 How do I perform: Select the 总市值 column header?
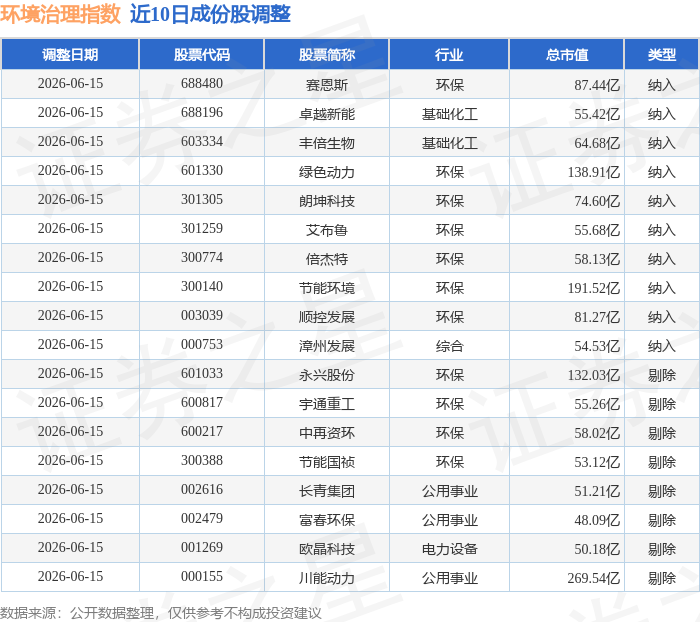(567, 54)
